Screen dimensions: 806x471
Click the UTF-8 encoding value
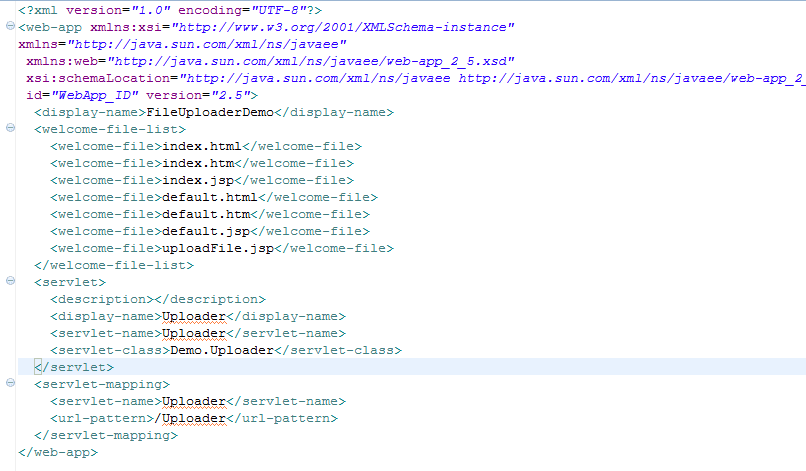pyautogui.click(x=278, y=10)
